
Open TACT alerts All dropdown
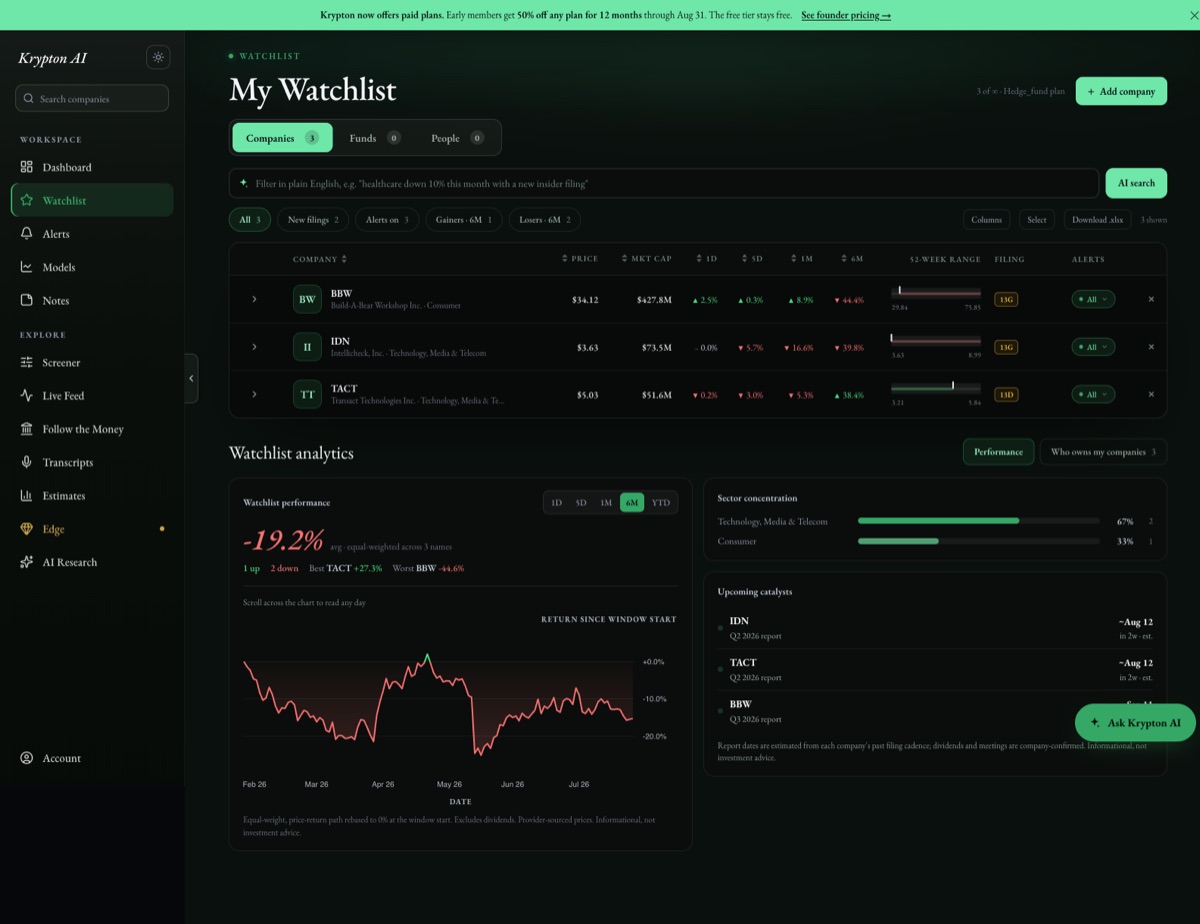pyautogui.click(x=1093, y=394)
